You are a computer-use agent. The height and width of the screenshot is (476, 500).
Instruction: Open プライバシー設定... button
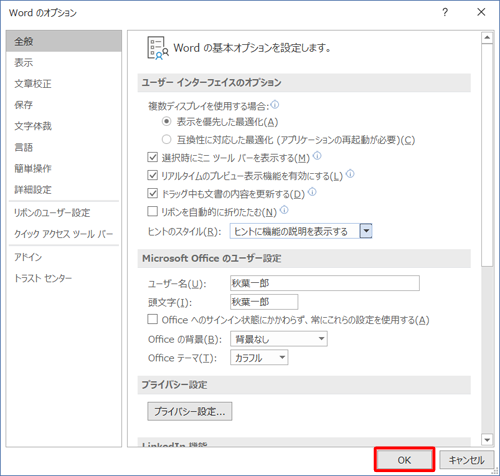click(190, 411)
